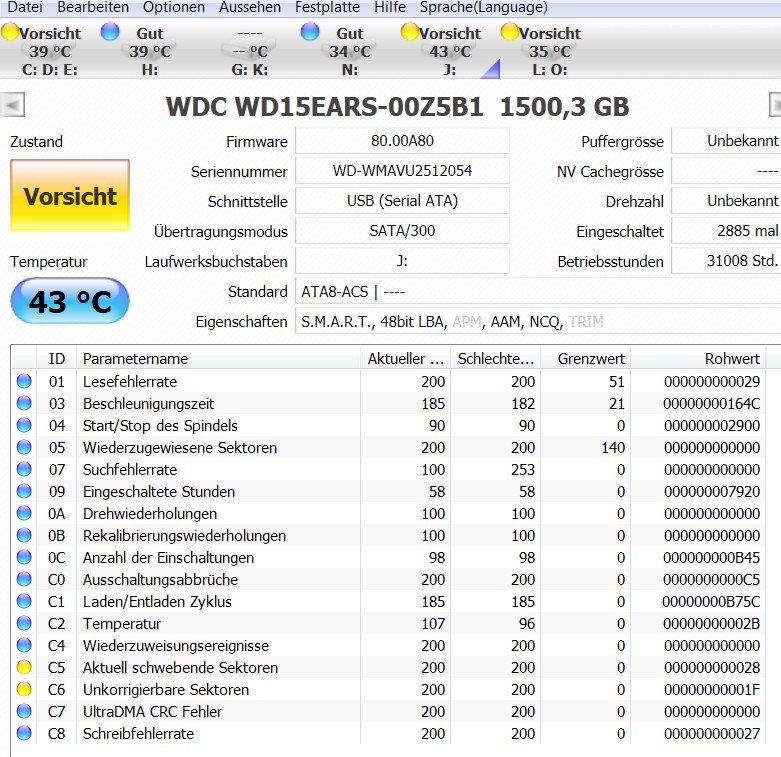Click yellow orb of Aktuell schwebende Sektoren row
This screenshot has width=781, height=757.
pos(24,667)
